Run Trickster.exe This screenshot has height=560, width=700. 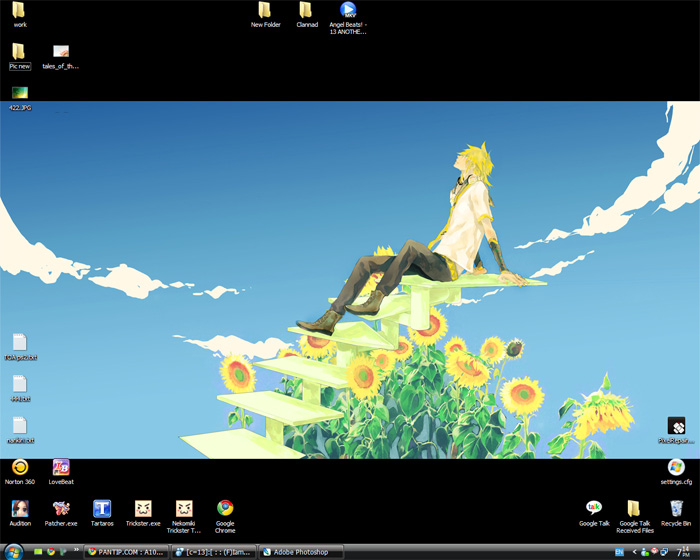click(143, 513)
